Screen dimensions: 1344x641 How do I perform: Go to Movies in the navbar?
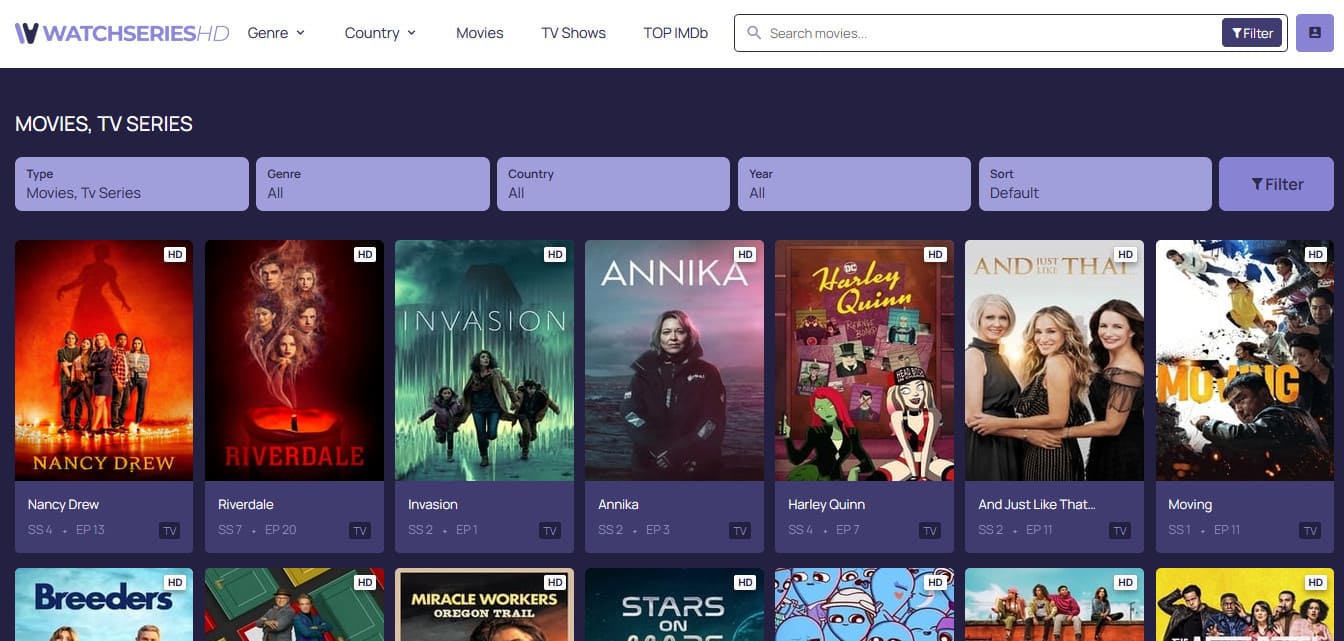(480, 33)
